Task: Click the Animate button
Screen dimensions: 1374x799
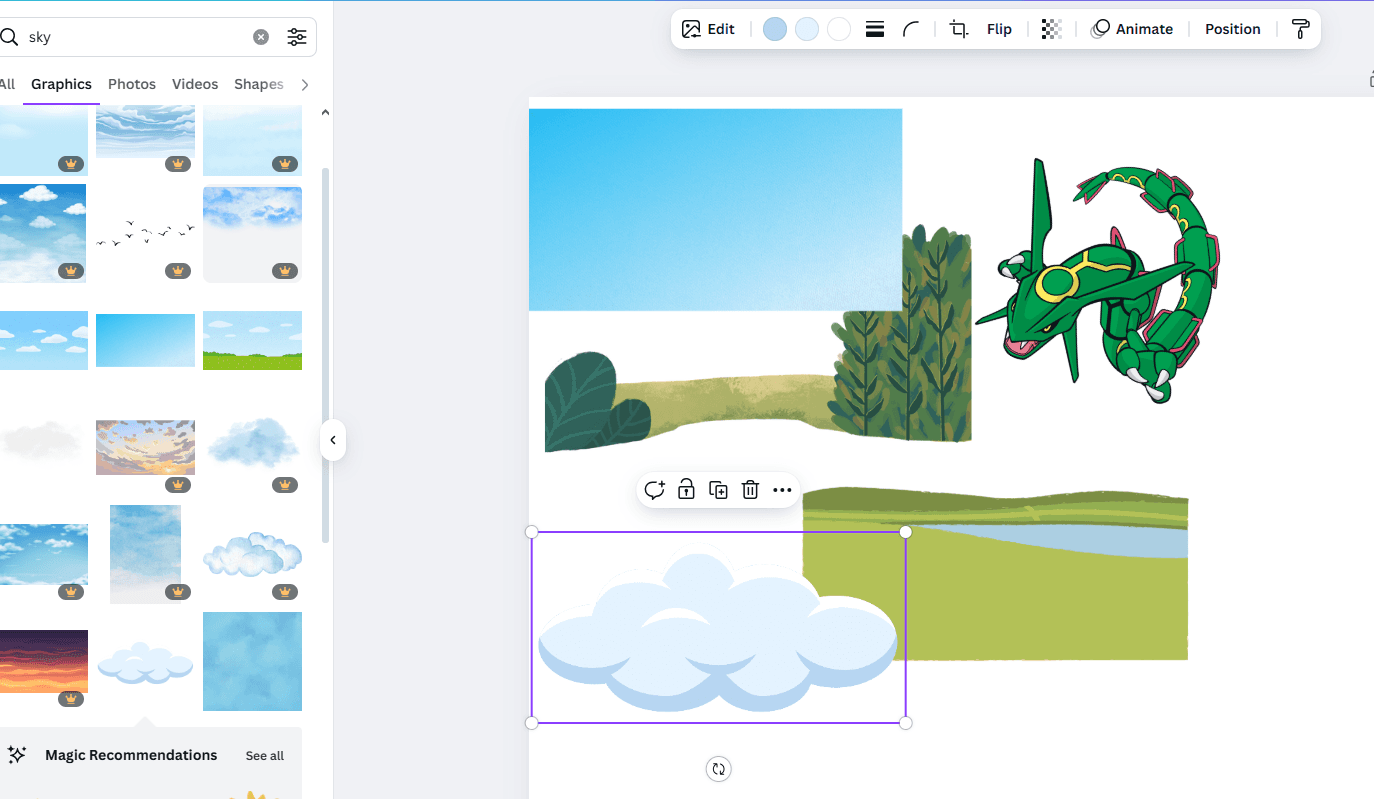Action: [1132, 29]
